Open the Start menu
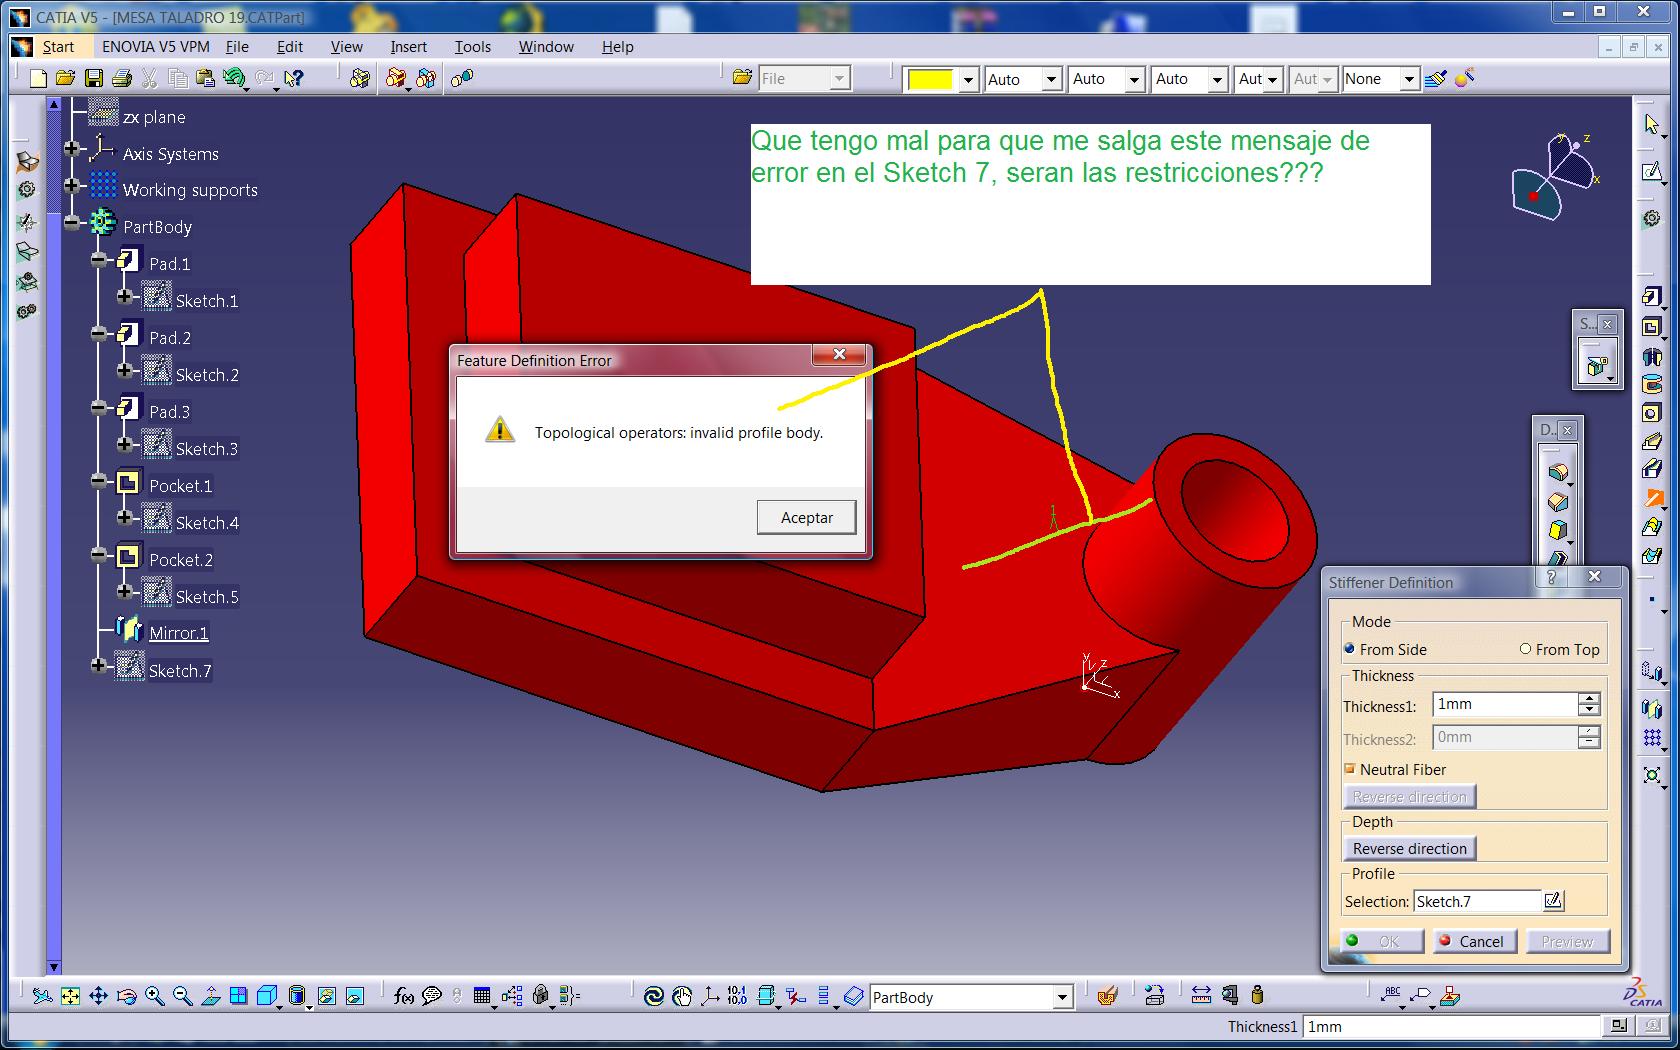Image resolution: width=1680 pixels, height=1050 pixels. pos(58,47)
